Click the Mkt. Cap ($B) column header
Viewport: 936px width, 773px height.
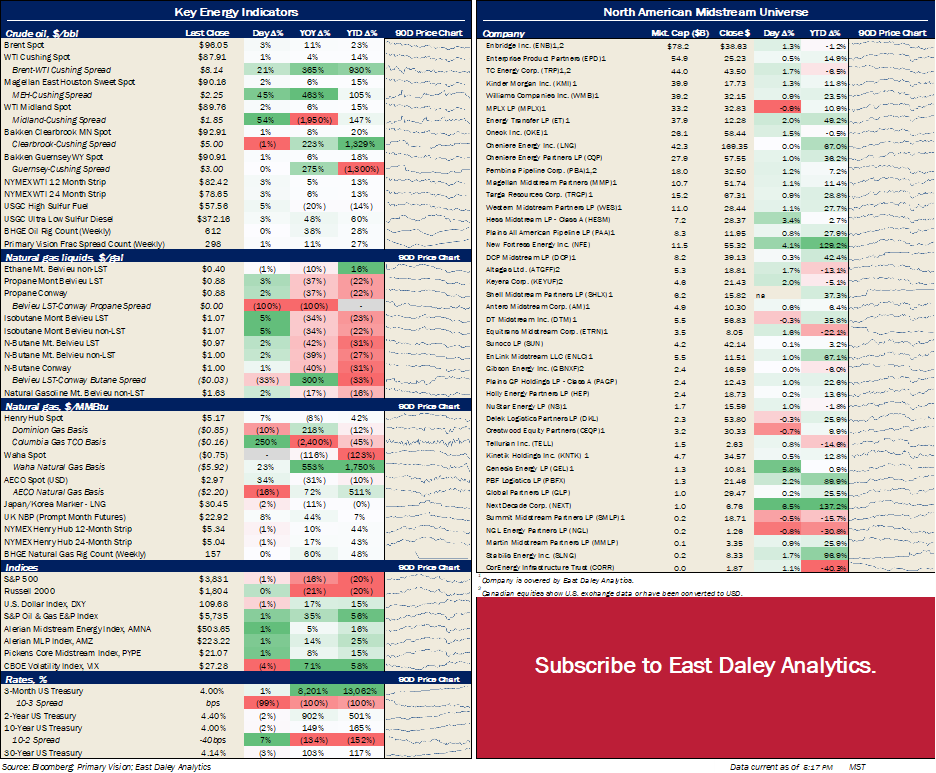(x=680, y=33)
